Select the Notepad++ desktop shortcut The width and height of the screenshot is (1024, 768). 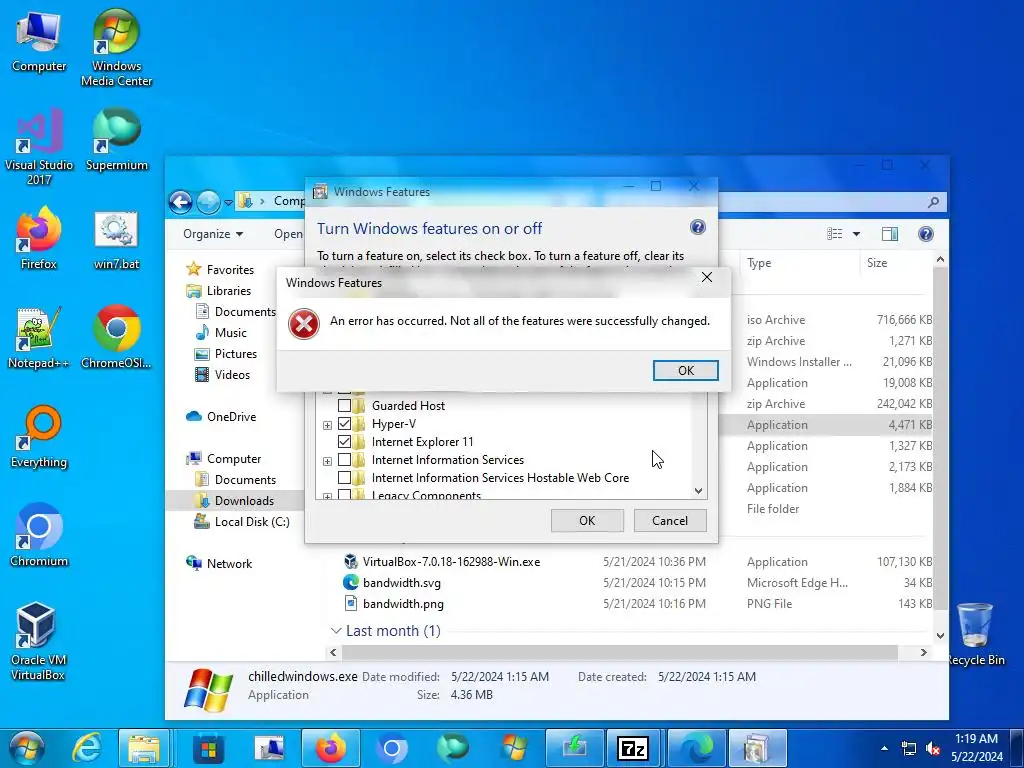click(39, 338)
